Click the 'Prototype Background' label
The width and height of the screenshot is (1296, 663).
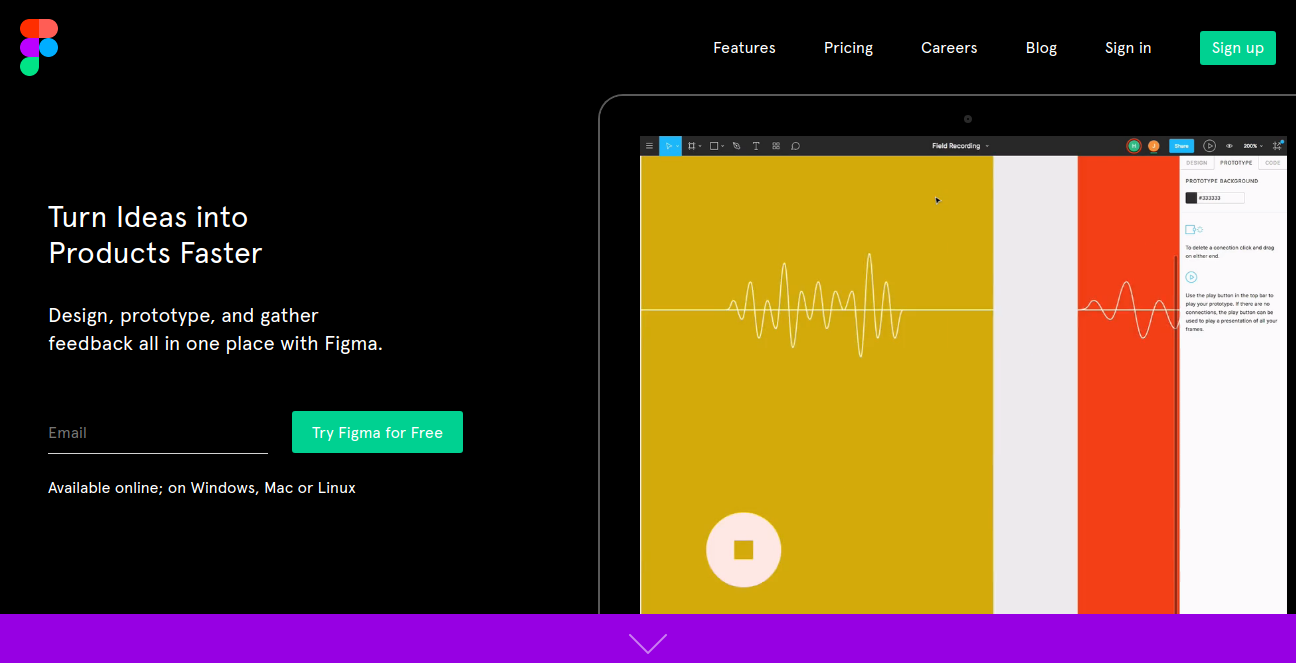1221,181
